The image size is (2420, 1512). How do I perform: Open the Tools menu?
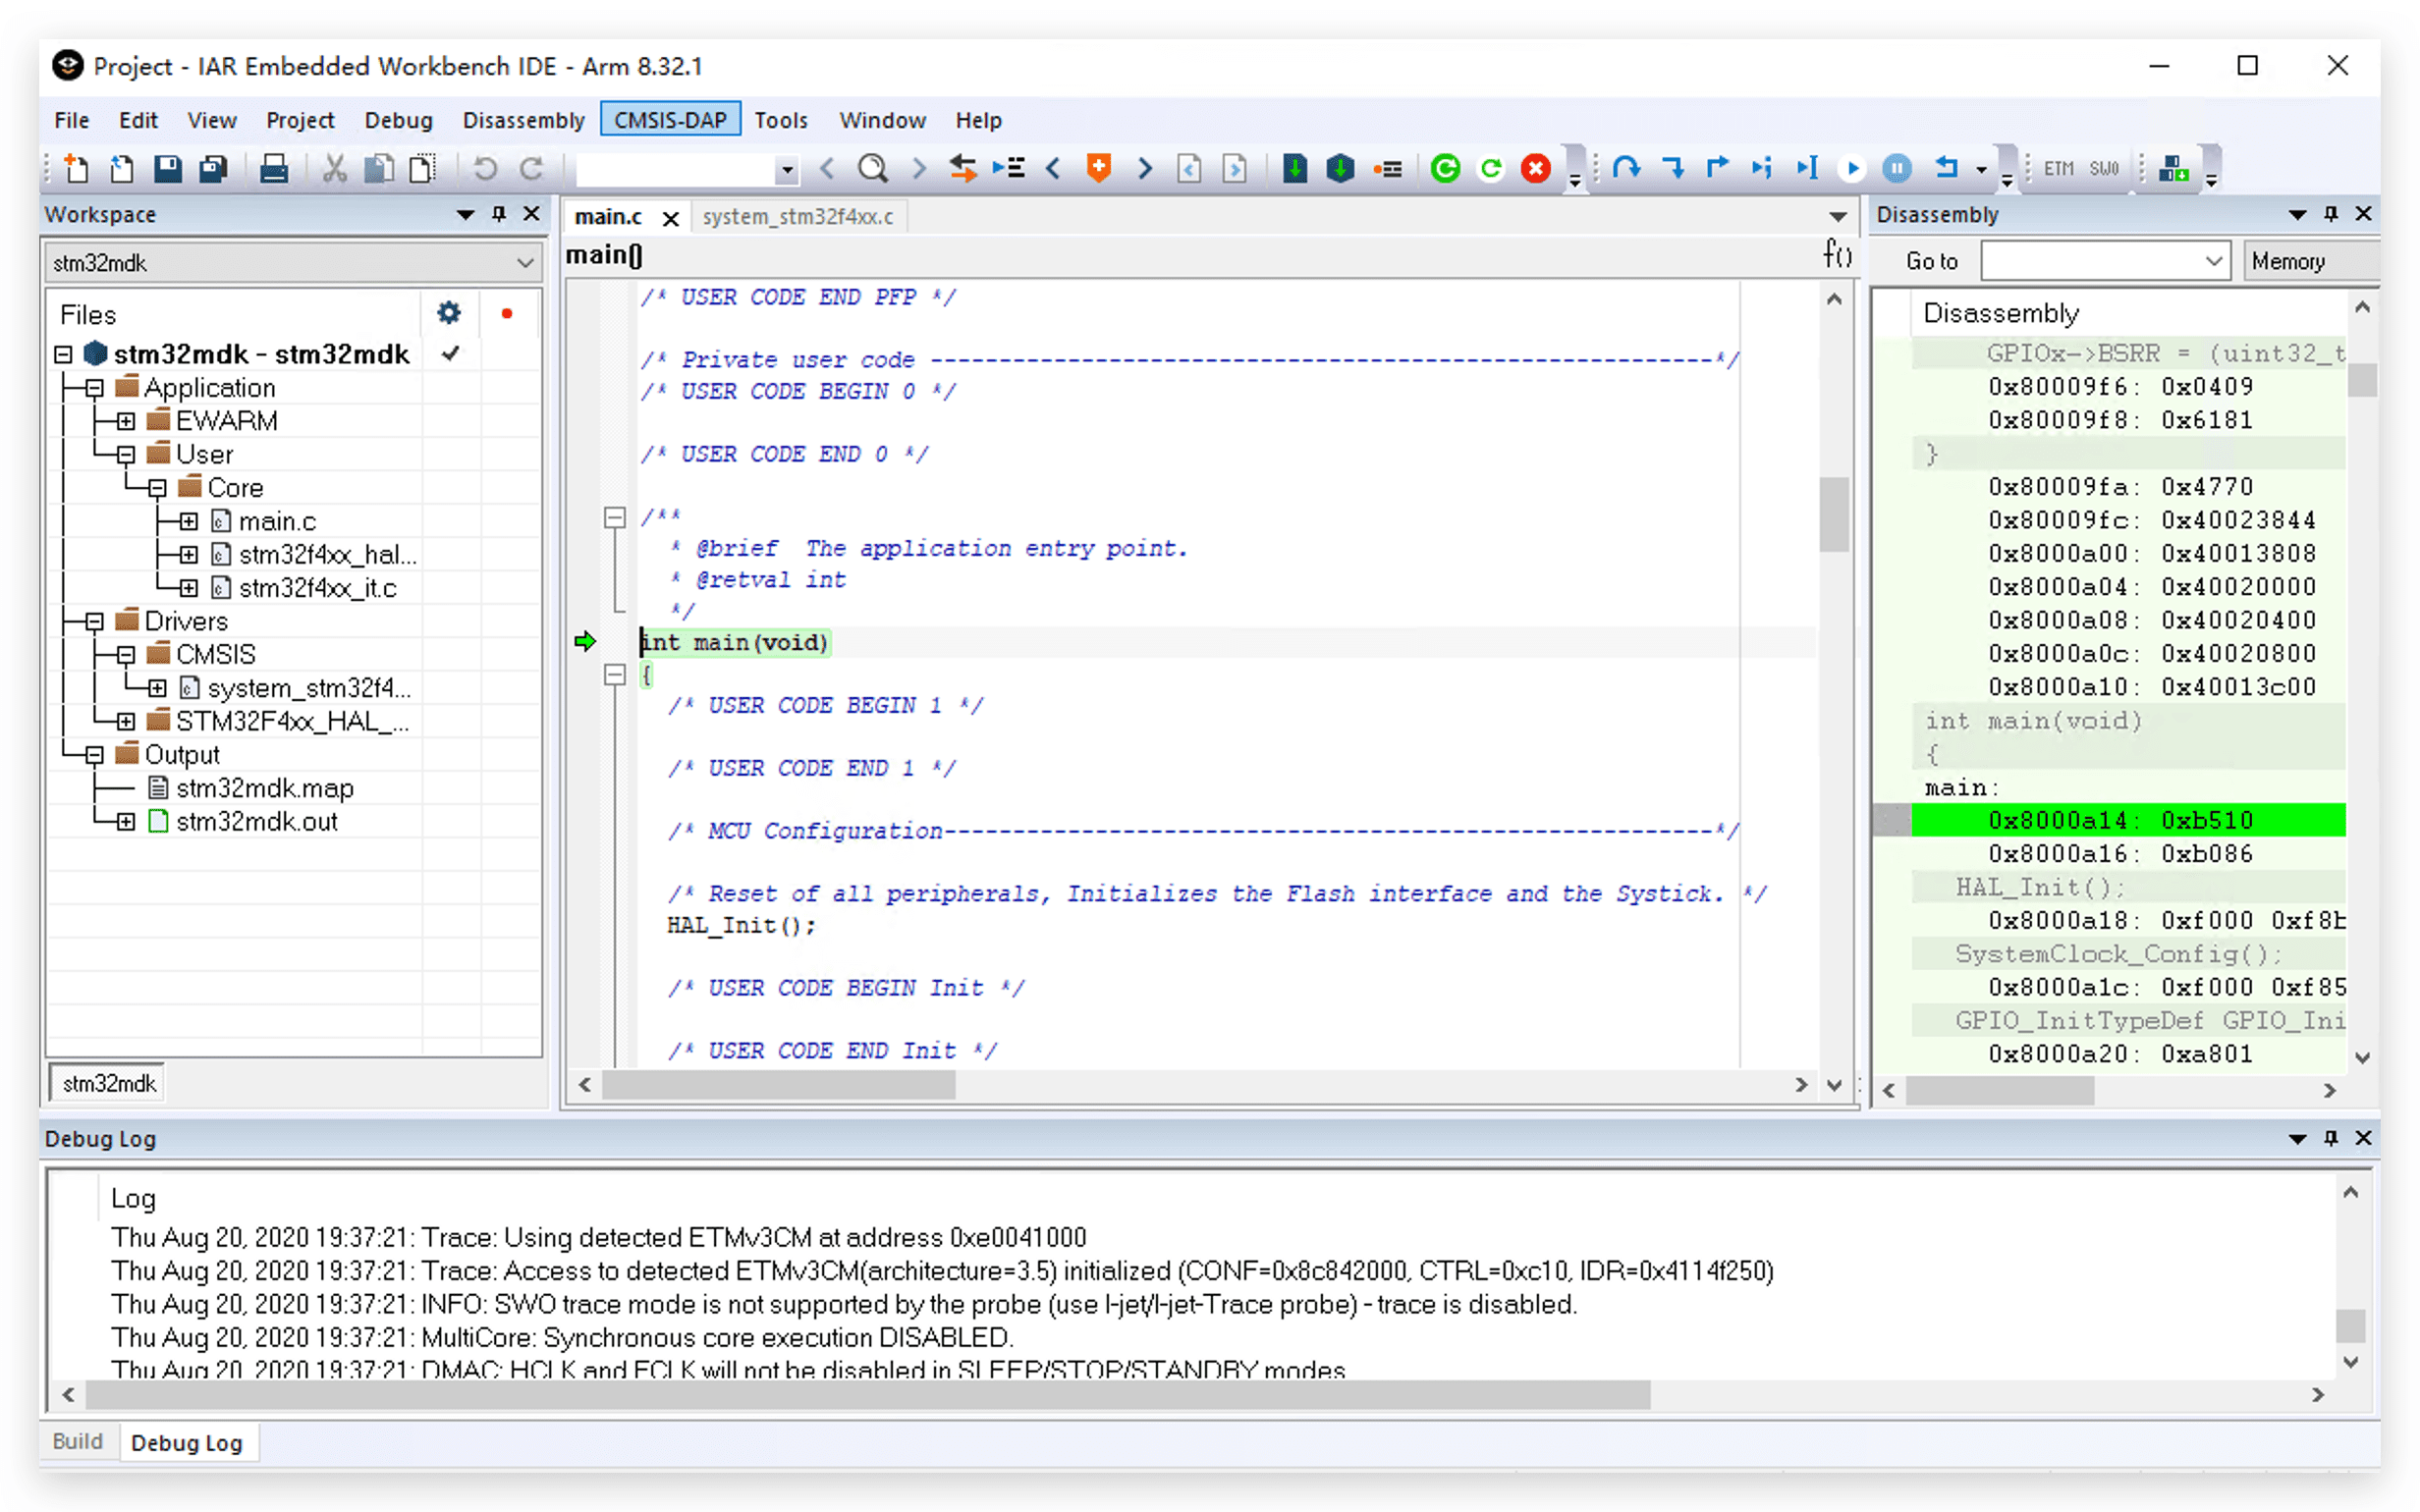point(781,120)
